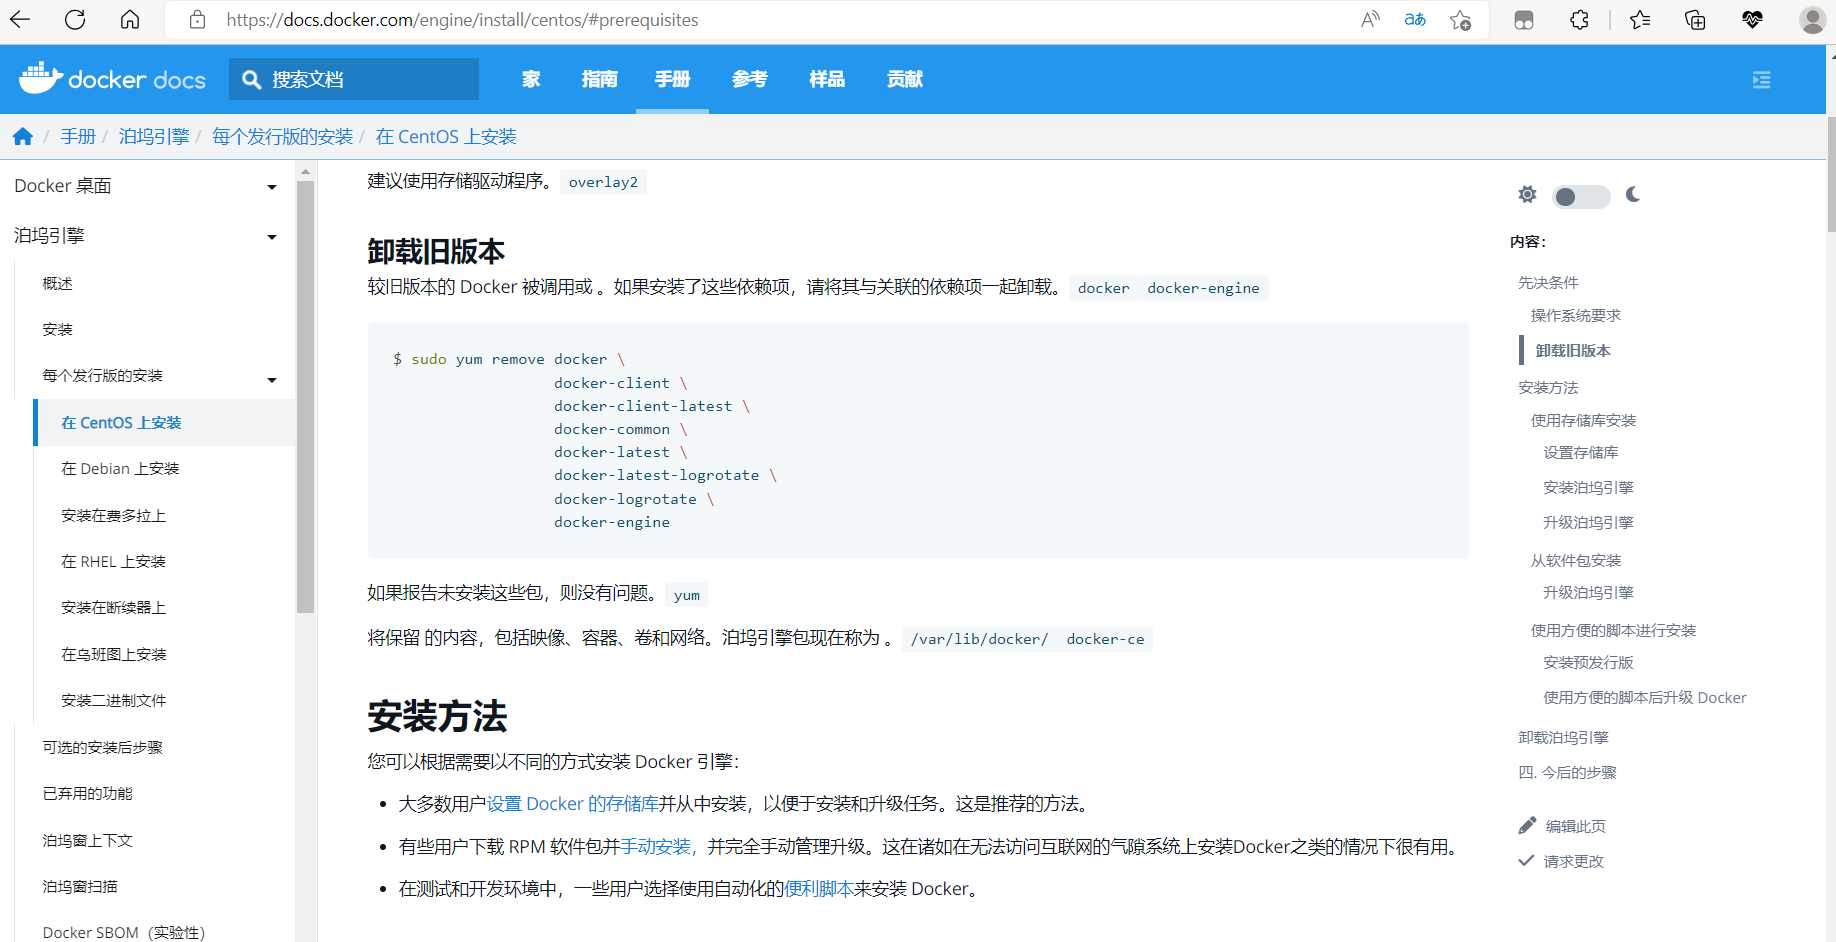Open the 样品 navigation tab
1836x942 pixels.
click(827, 79)
